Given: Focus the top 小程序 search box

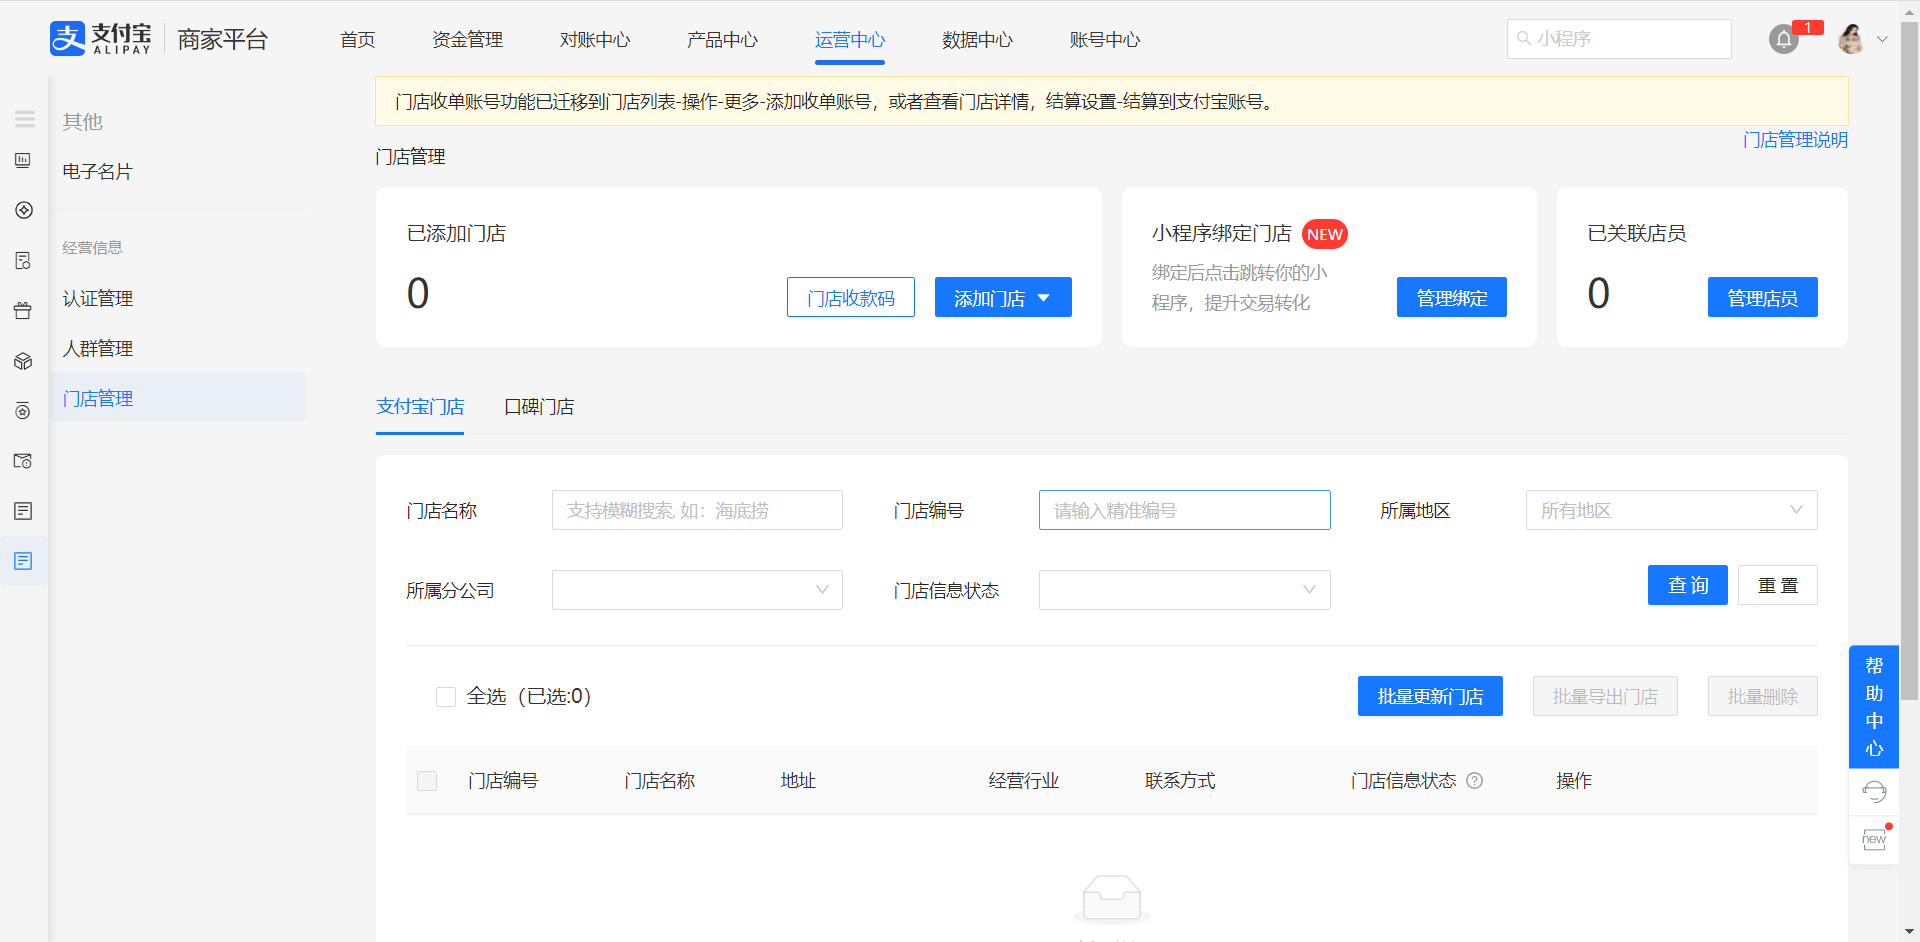Looking at the screenshot, I should (1619, 39).
